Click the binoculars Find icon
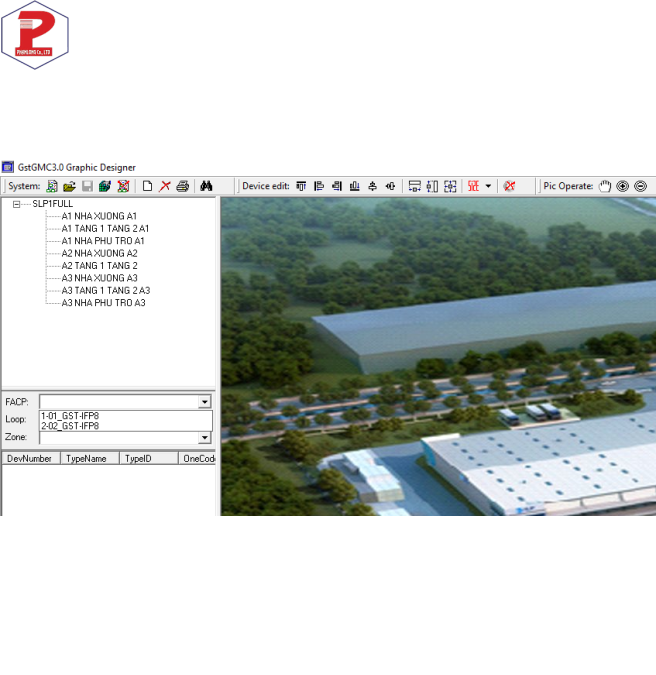 (x=206, y=186)
